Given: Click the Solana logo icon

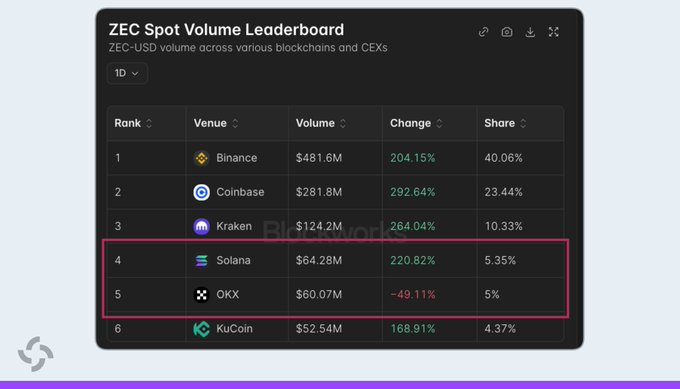Looking at the screenshot, I should (x=201, y=261).
